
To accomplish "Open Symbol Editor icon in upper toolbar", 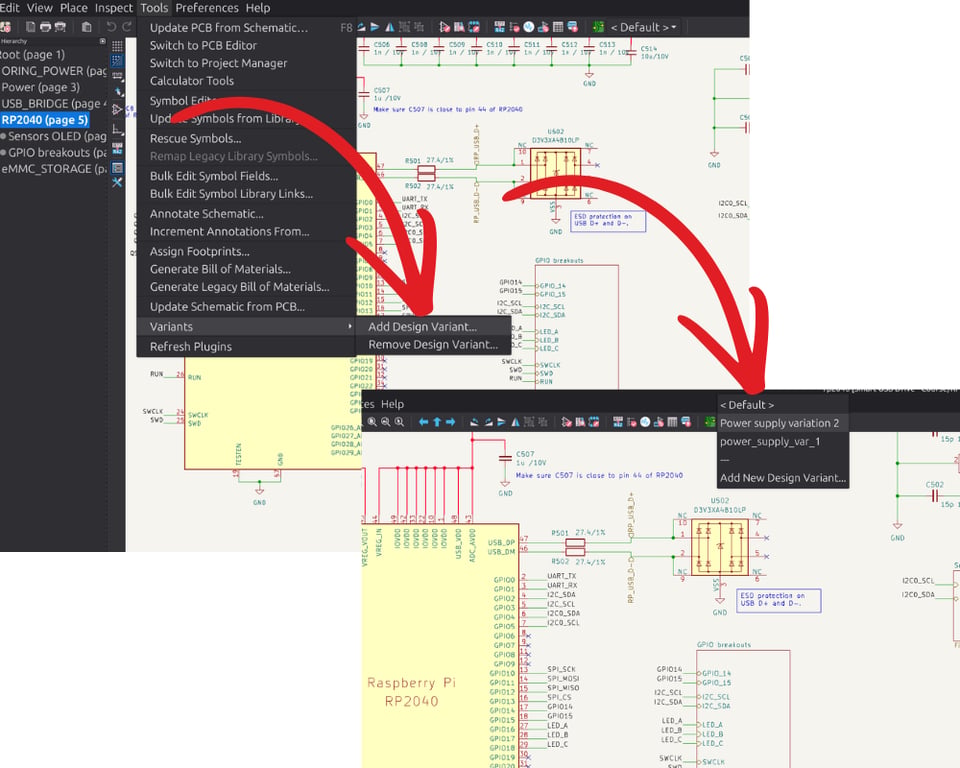I will click(x=444, y=27).
